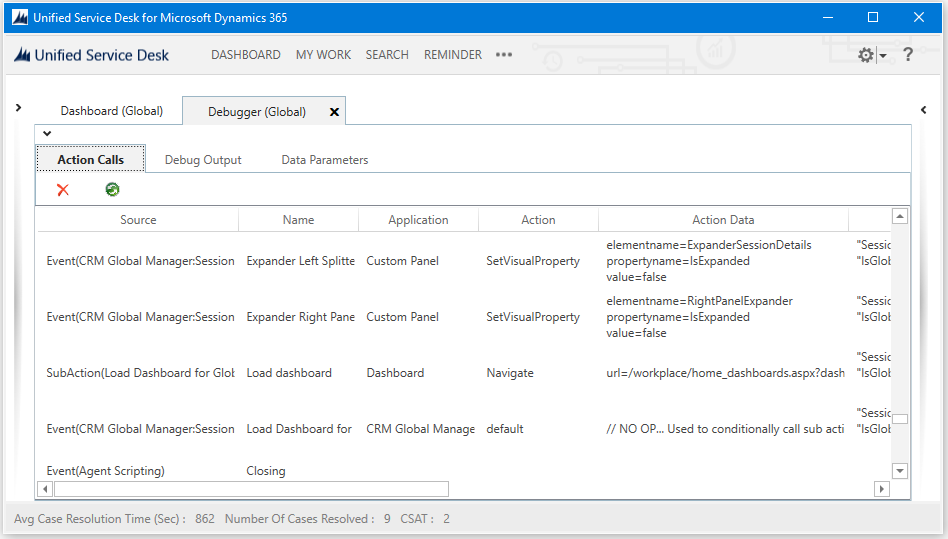This screenshot has width=948, height=539.
Task: Open the more options ellipsis menu
Action: click(504, 54)
